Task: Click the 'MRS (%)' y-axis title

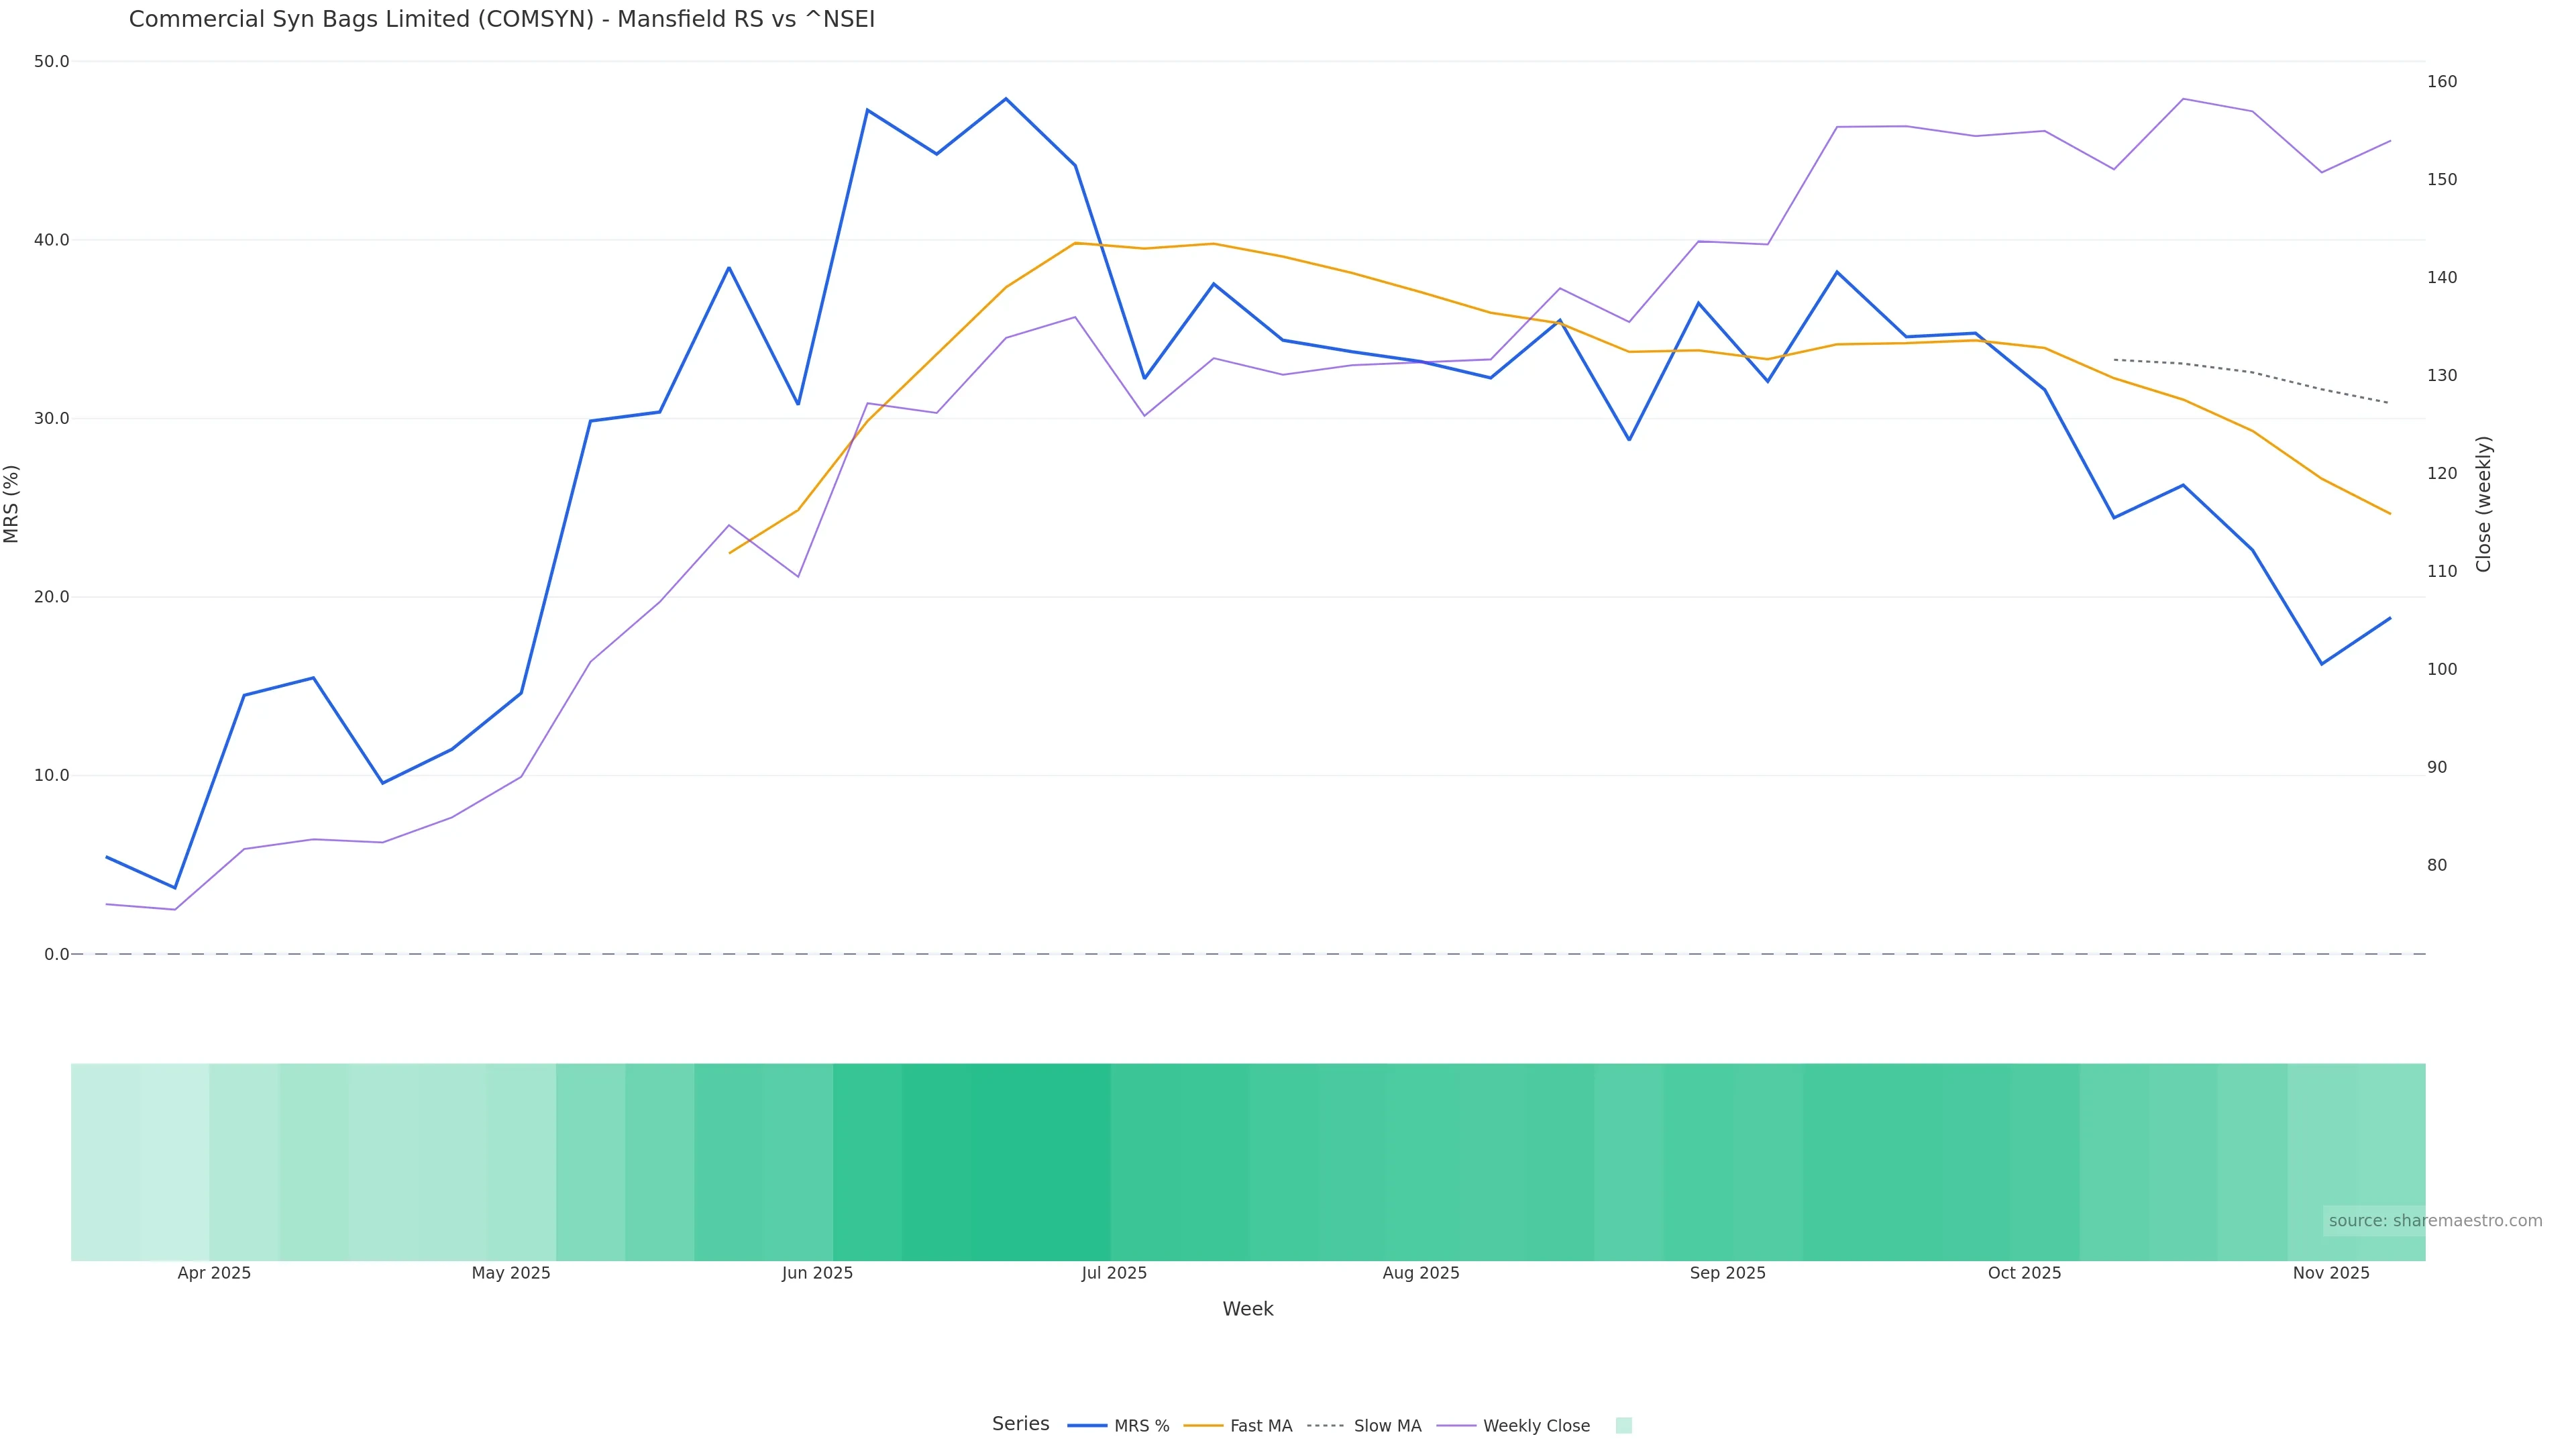Action: [x=11, y=504]
